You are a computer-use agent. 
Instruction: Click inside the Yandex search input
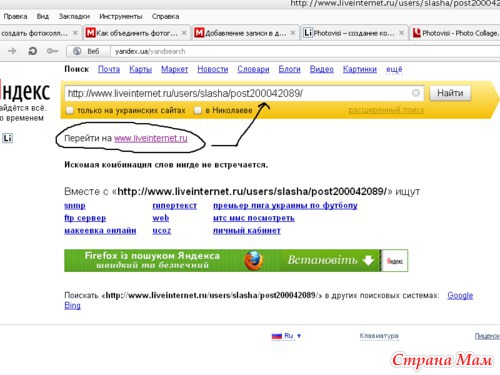coord(238,93)
